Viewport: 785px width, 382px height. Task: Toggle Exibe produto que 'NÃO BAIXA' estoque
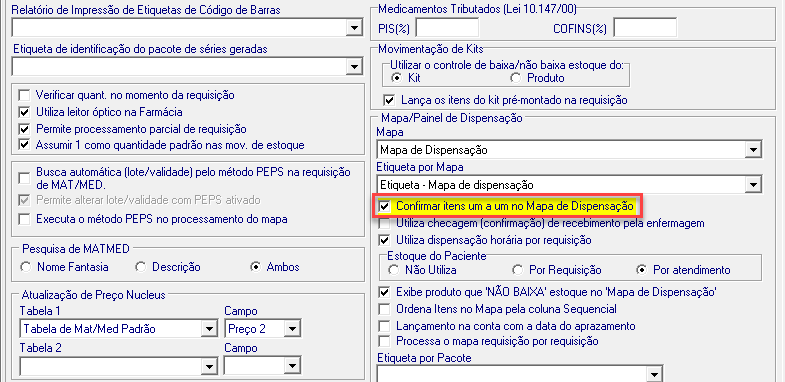pyautogui.click(x=384, y=291)
